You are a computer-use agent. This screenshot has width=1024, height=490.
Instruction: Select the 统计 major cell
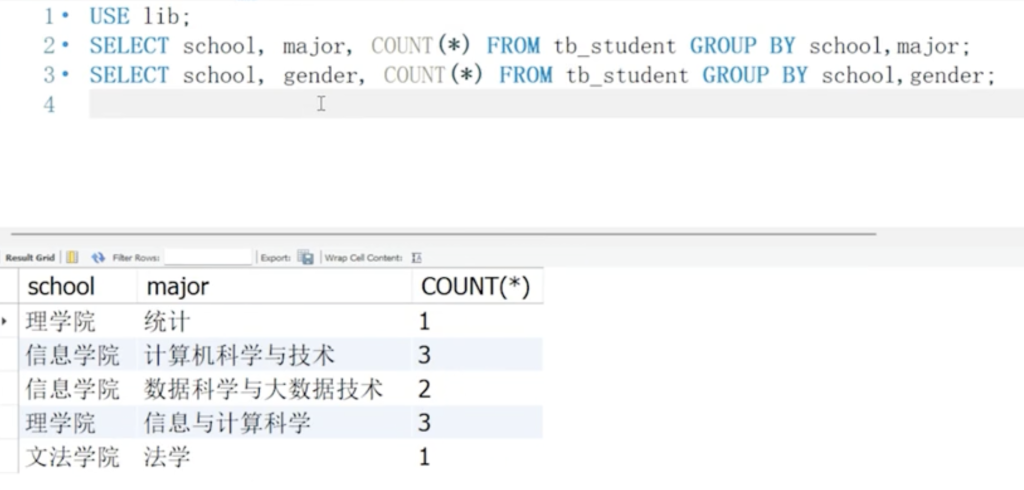167,321
